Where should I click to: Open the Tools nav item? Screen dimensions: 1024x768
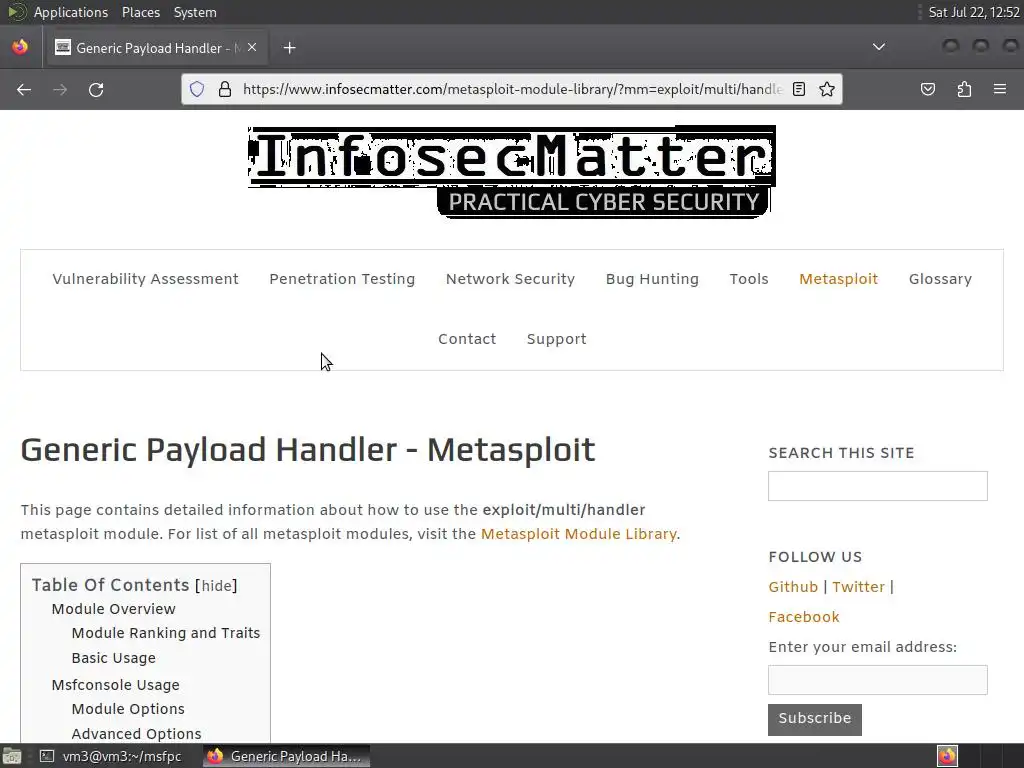coord(748,279)
